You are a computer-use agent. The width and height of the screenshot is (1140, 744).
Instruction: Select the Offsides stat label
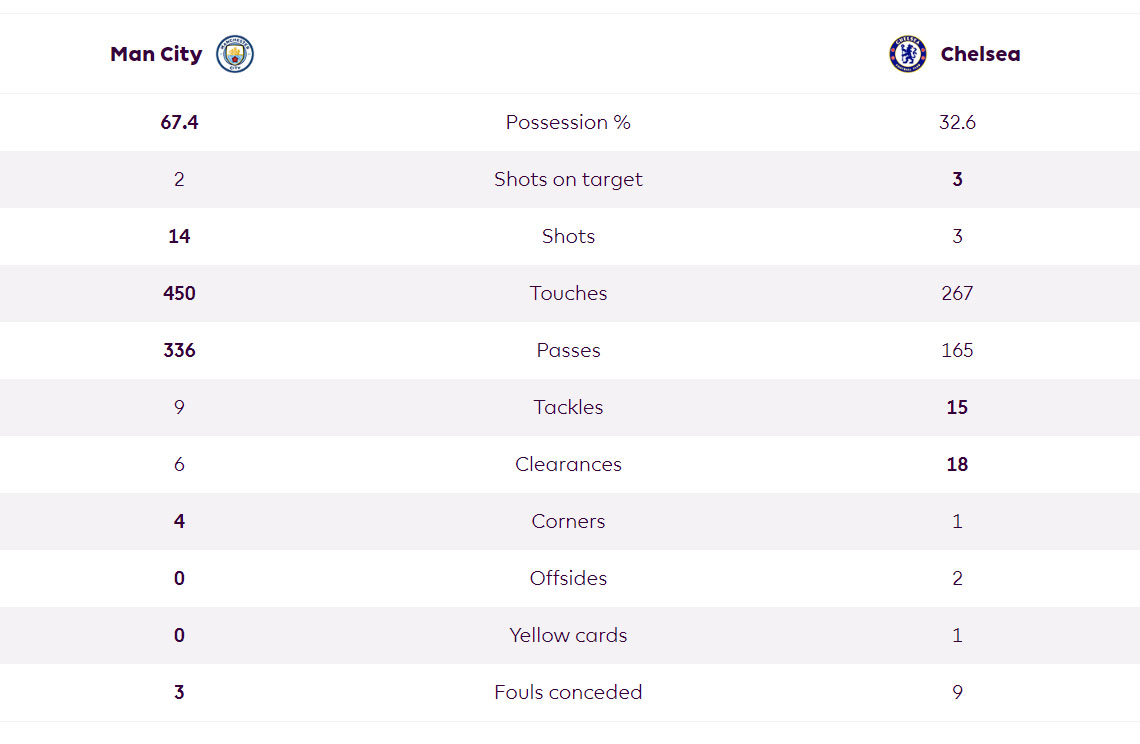point(568,578)
